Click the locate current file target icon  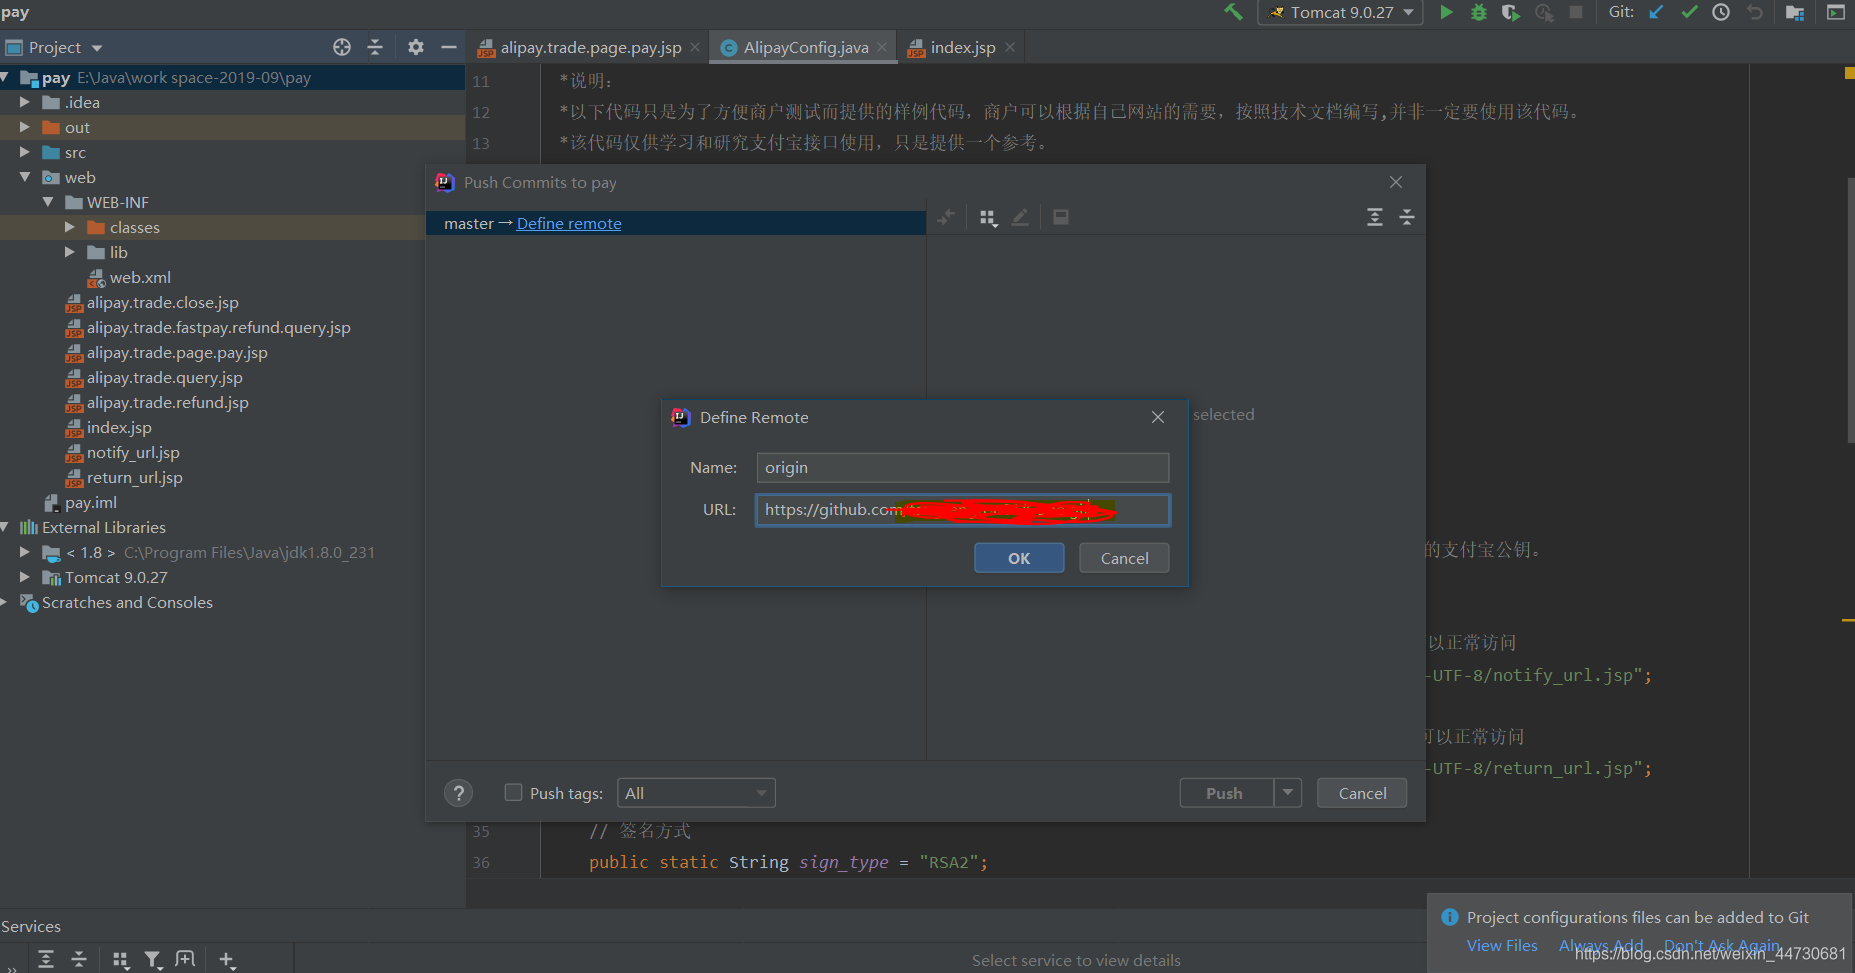[x=342, y=47]
